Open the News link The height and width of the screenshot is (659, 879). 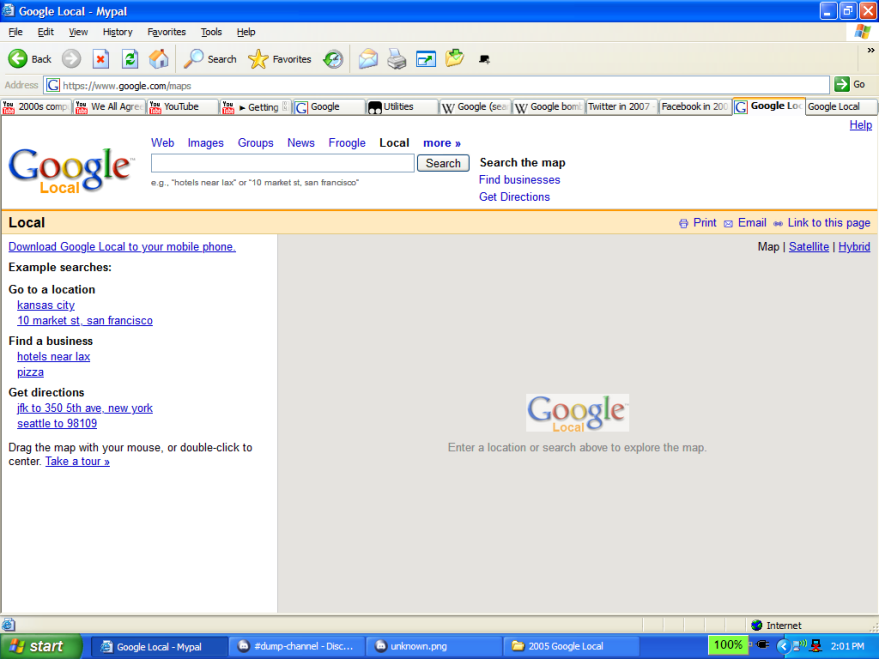click(x=300, y=143)
